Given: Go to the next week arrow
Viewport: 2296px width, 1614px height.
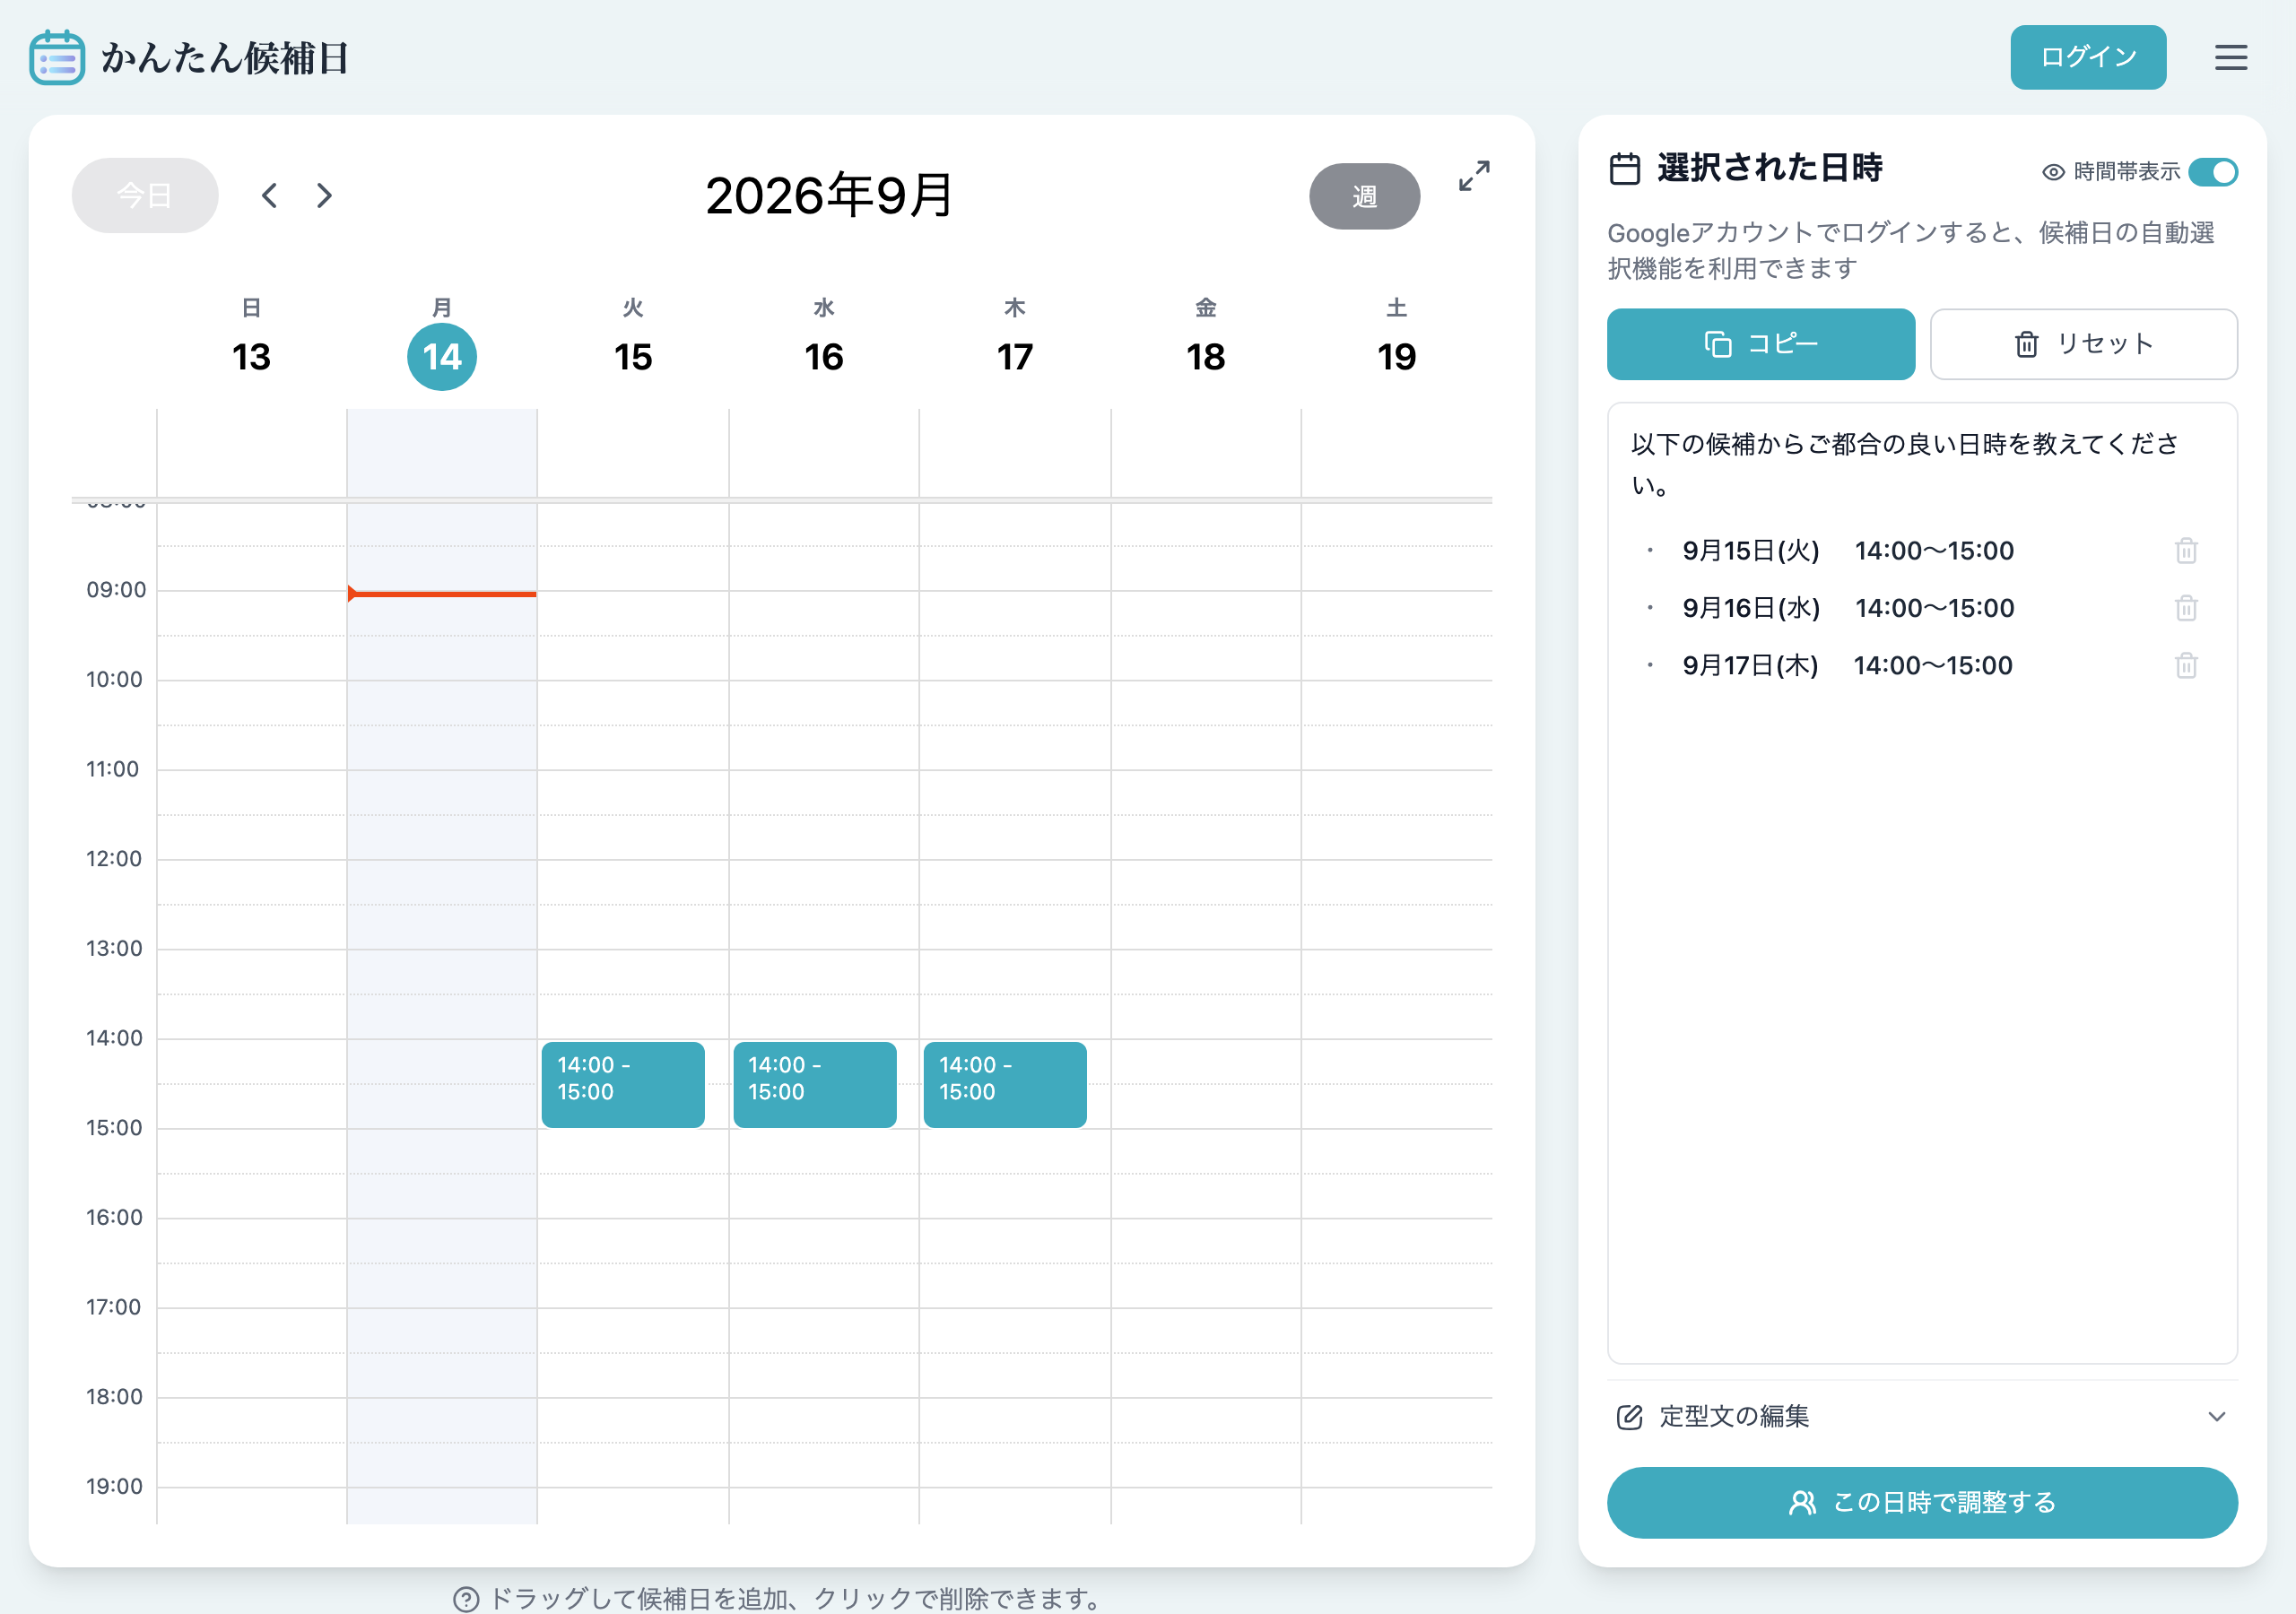Looking at the screenshot, I should [324, 195].
